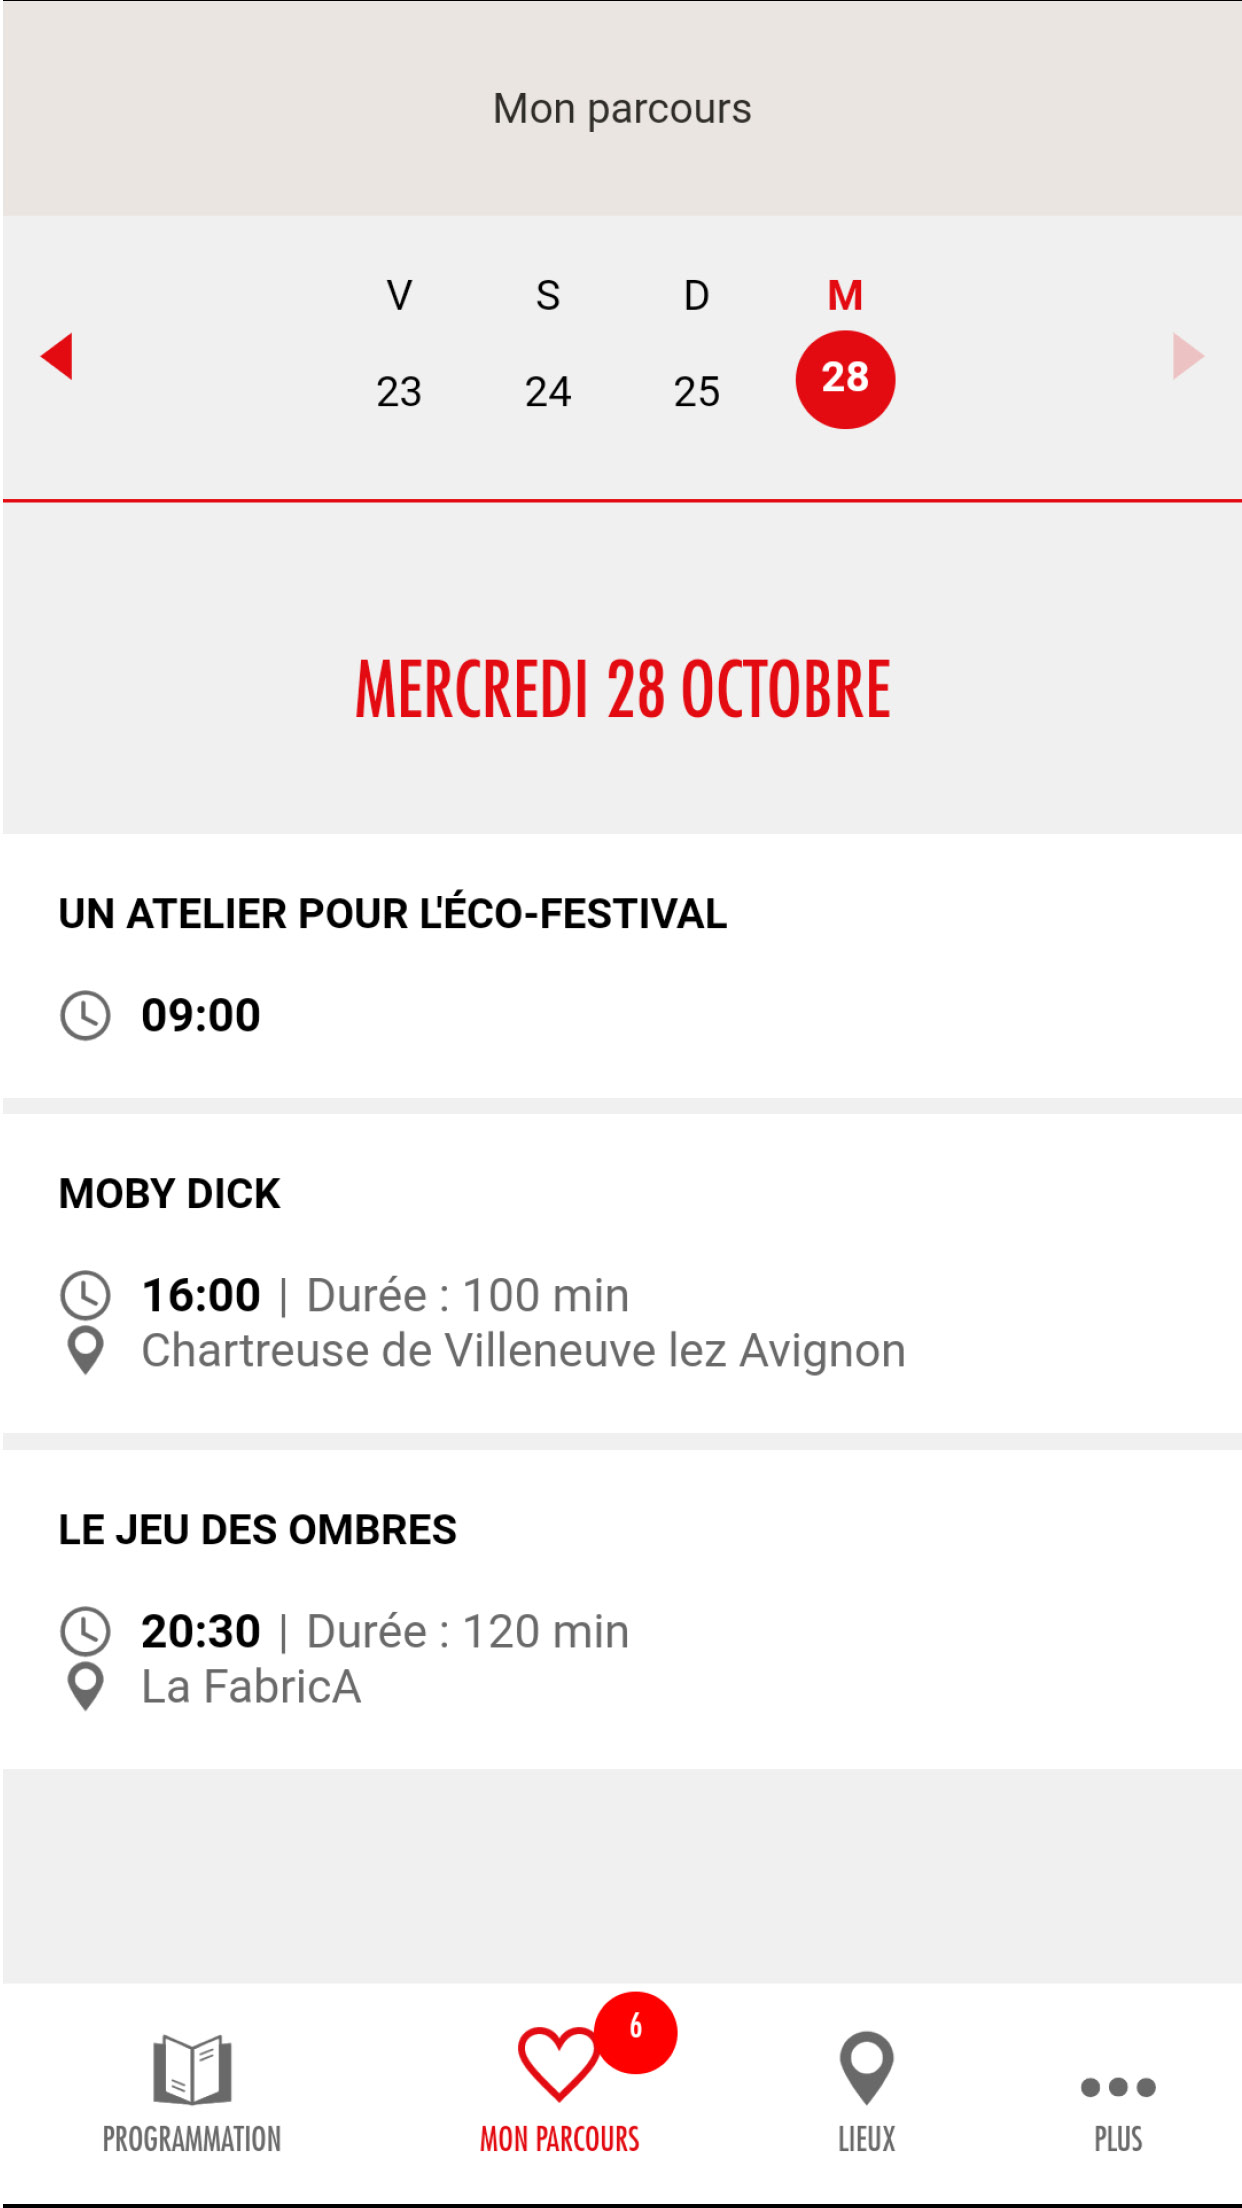
Task: Open Le Jeu des Ombres event
Action: point(258,1530)
